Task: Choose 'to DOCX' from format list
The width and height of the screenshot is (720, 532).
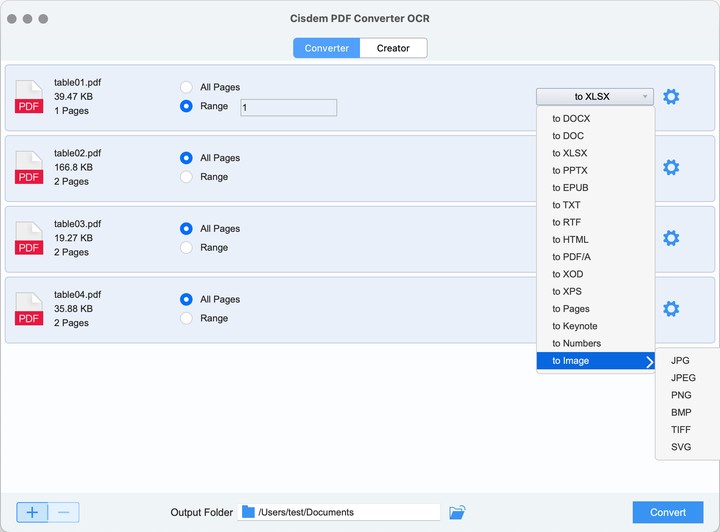Action: pos(596,118)
